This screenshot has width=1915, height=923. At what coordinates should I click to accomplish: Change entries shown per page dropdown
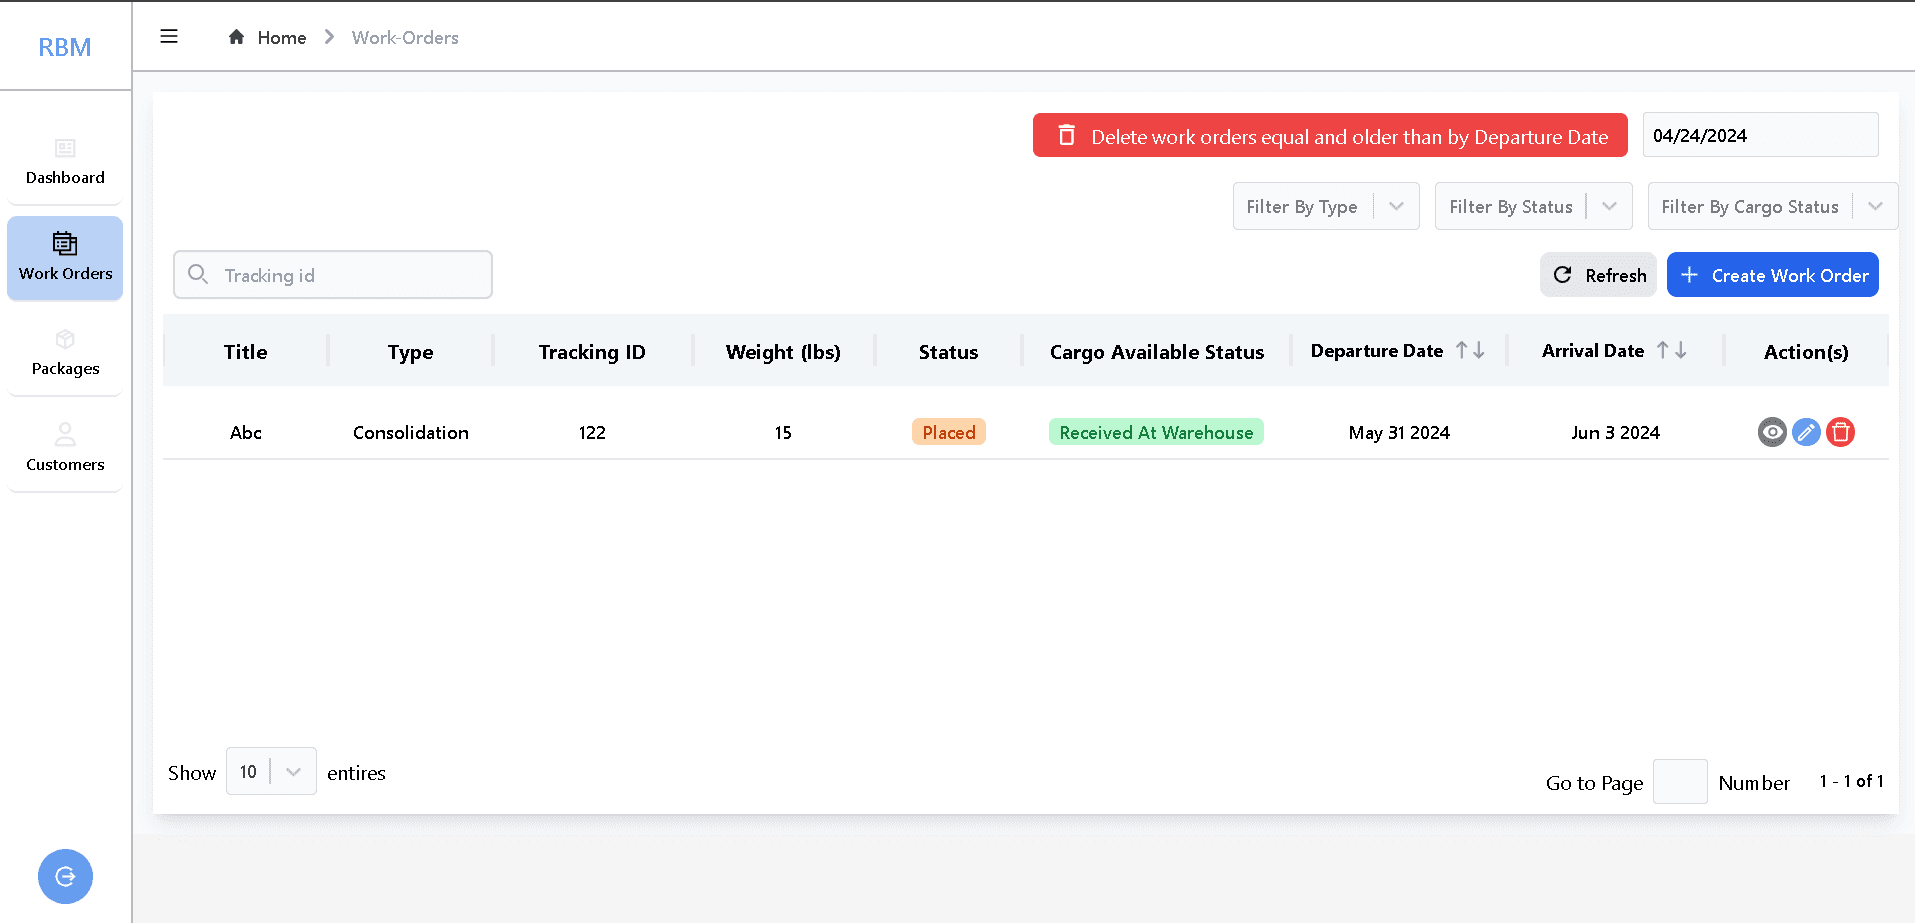[x=271, y=771]
